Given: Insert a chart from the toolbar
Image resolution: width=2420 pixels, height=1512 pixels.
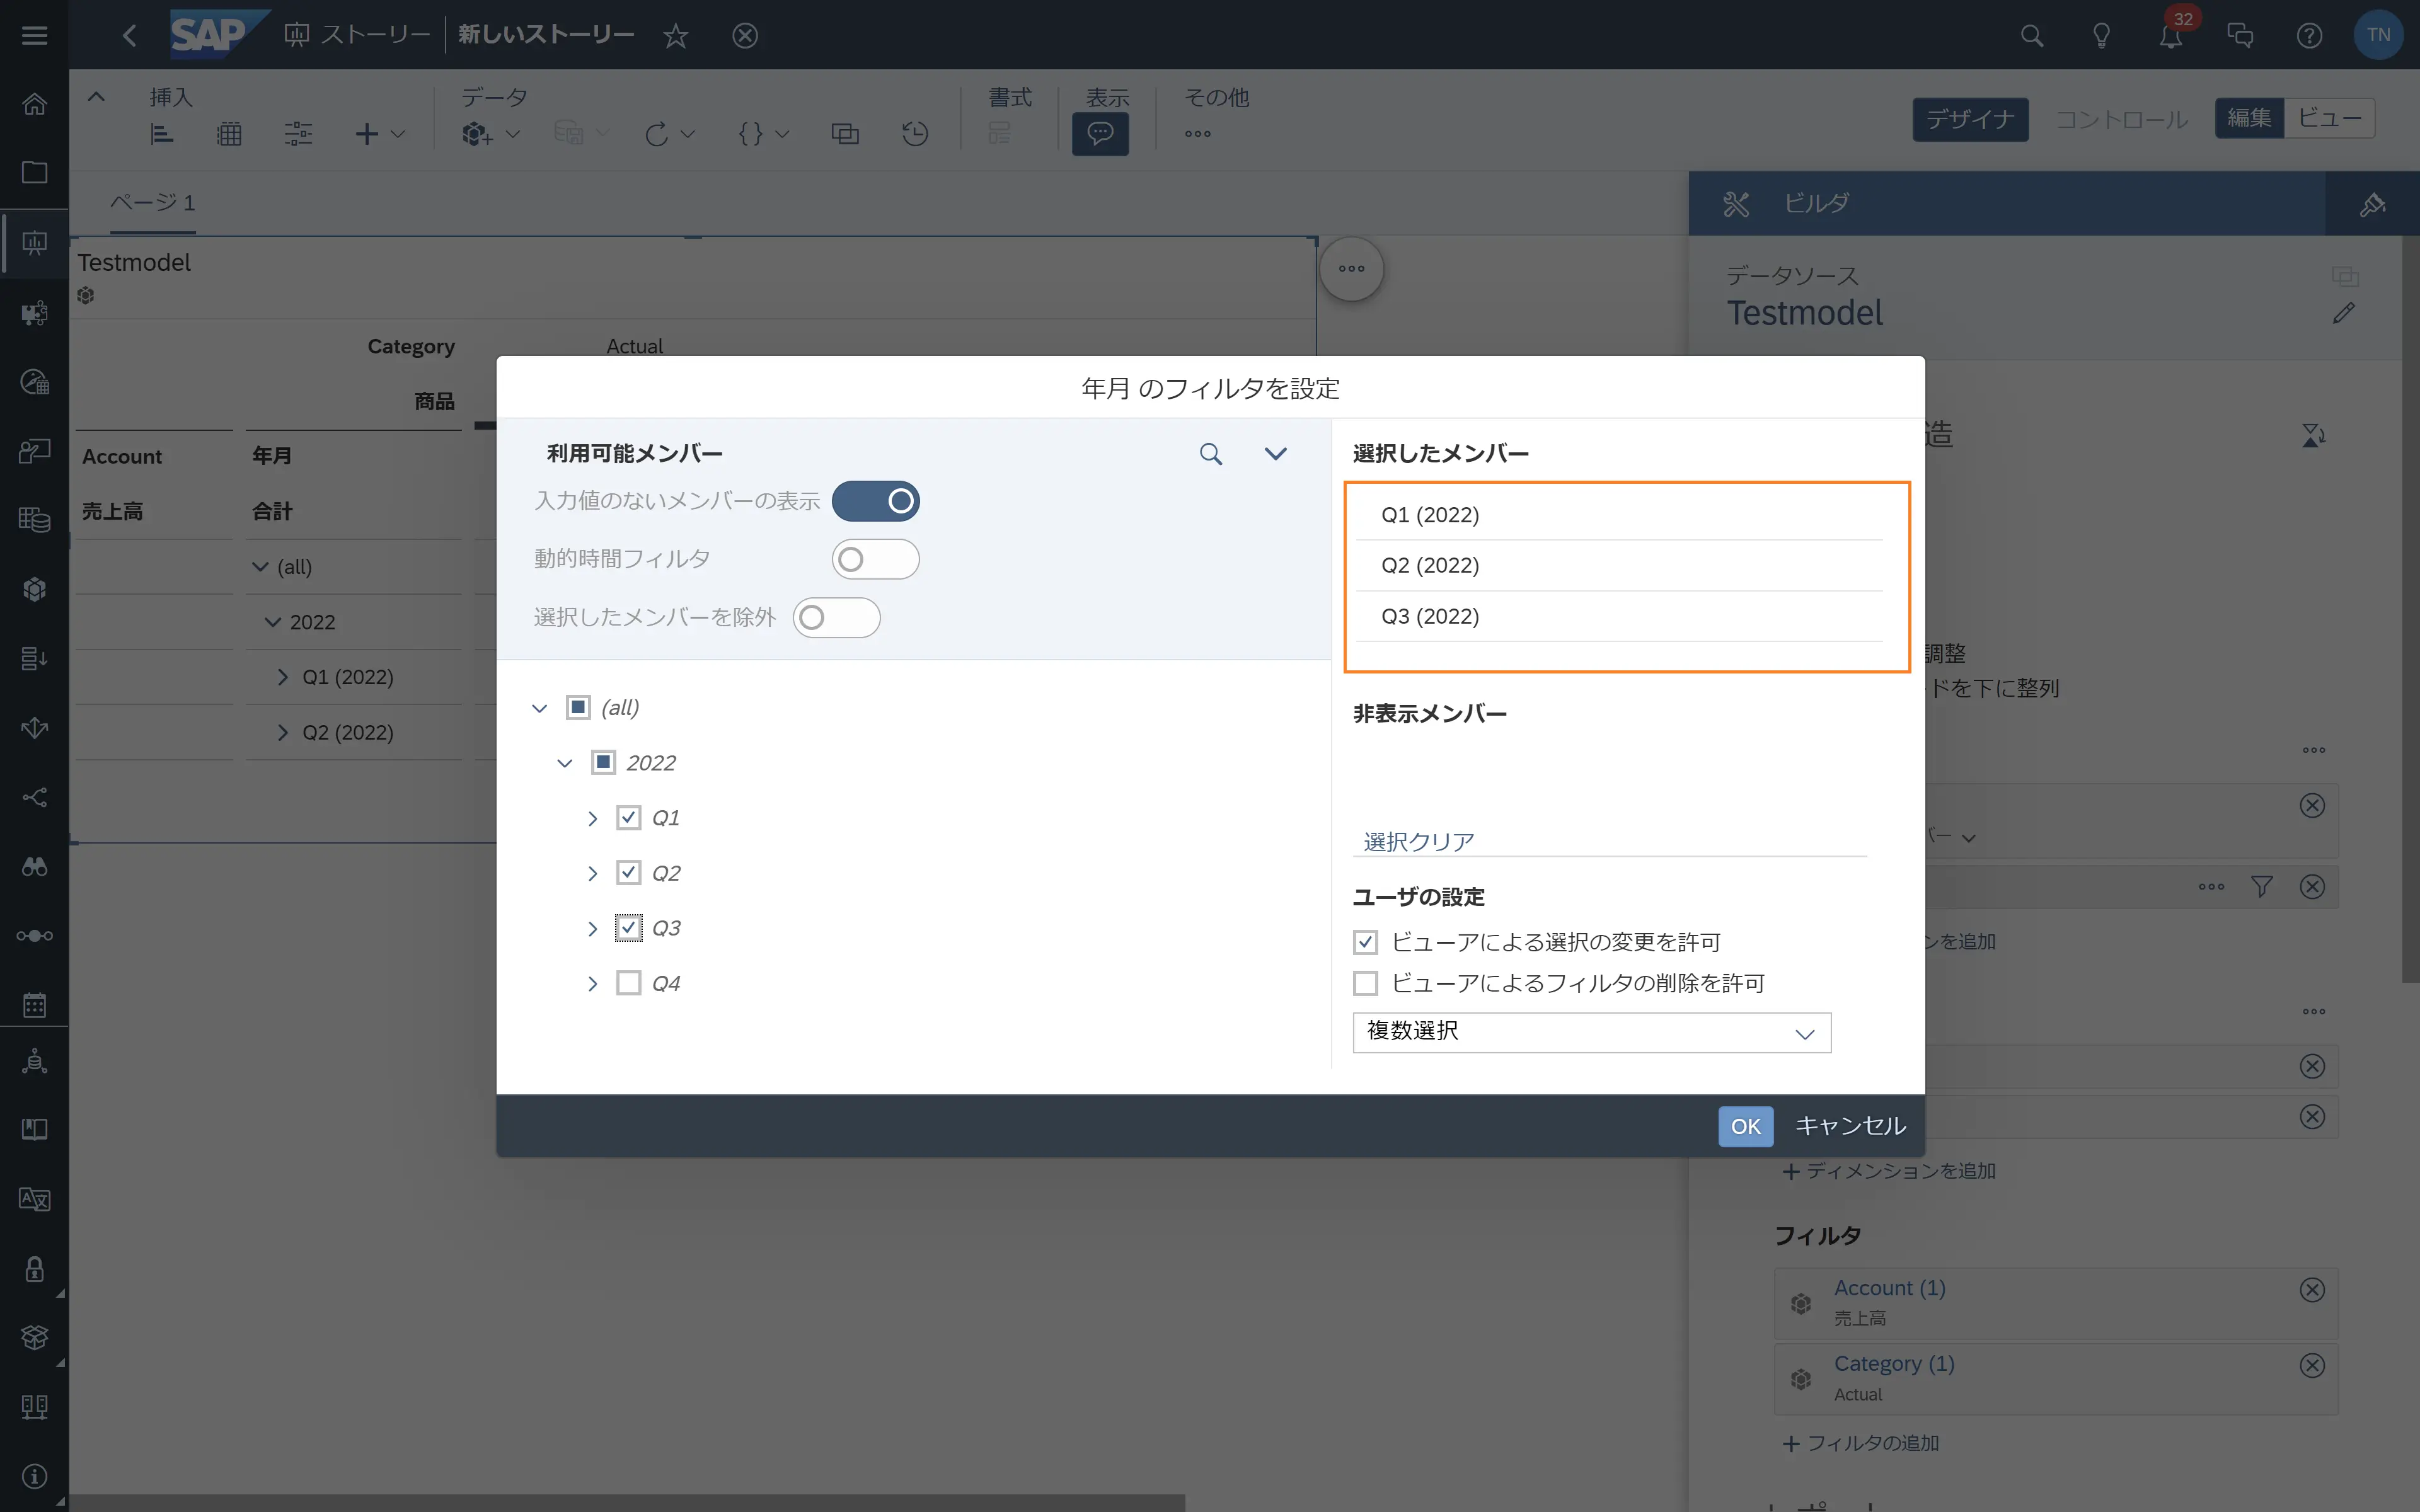Looking at the screenshot, I should [162, 133].
